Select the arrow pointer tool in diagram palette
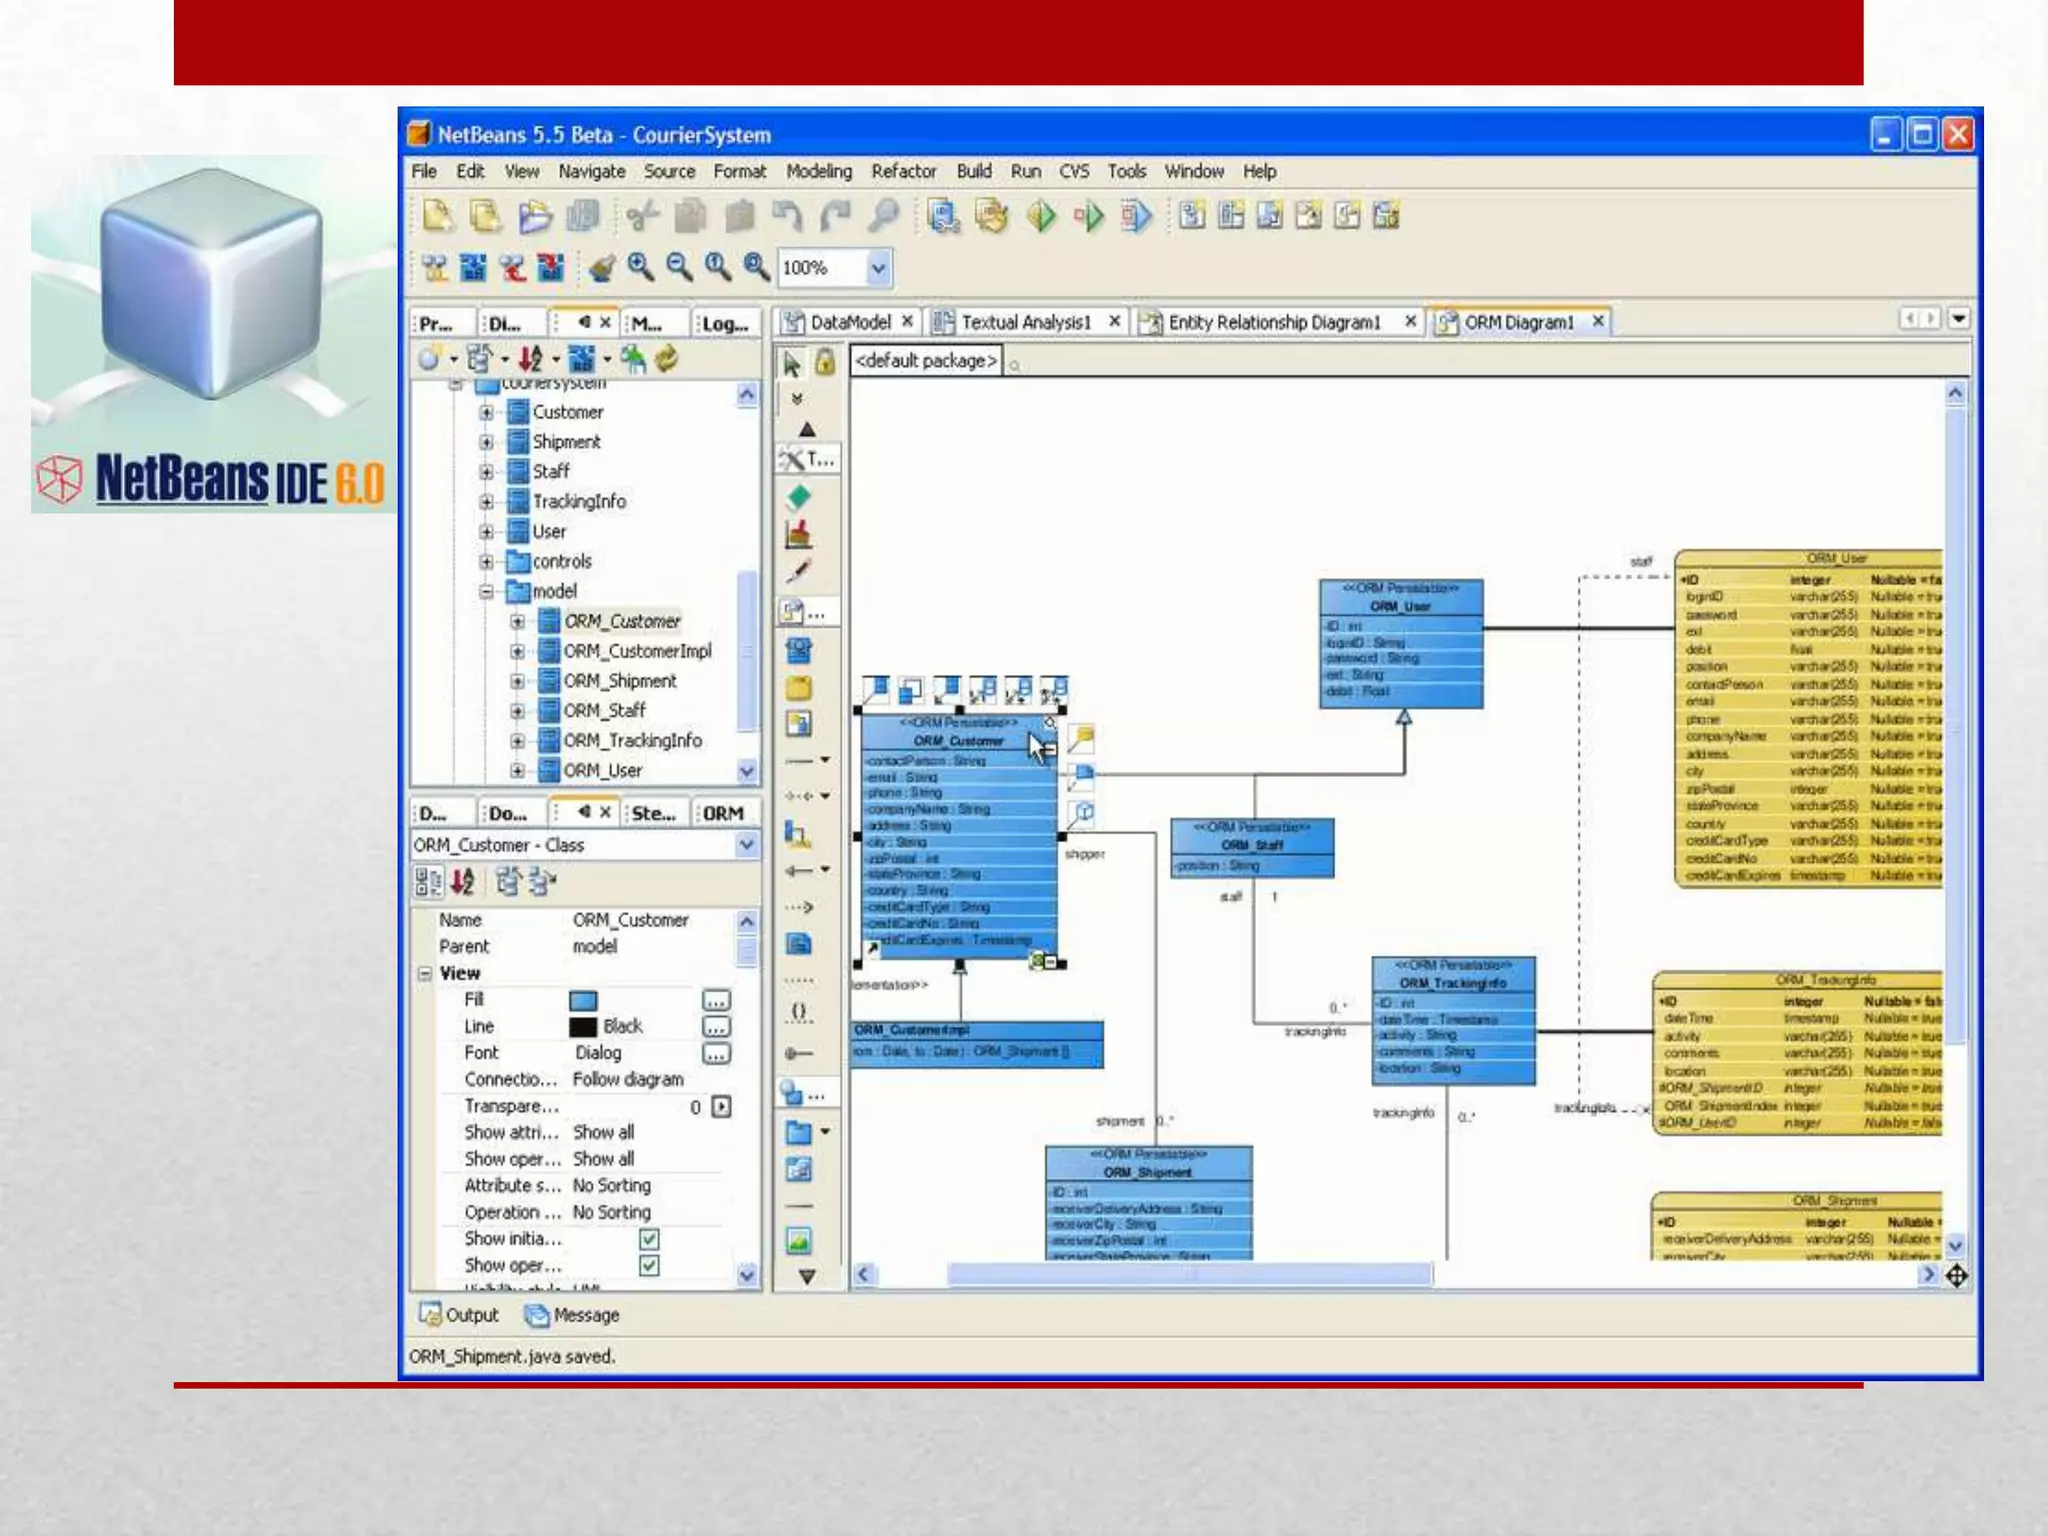 (792, 364)
